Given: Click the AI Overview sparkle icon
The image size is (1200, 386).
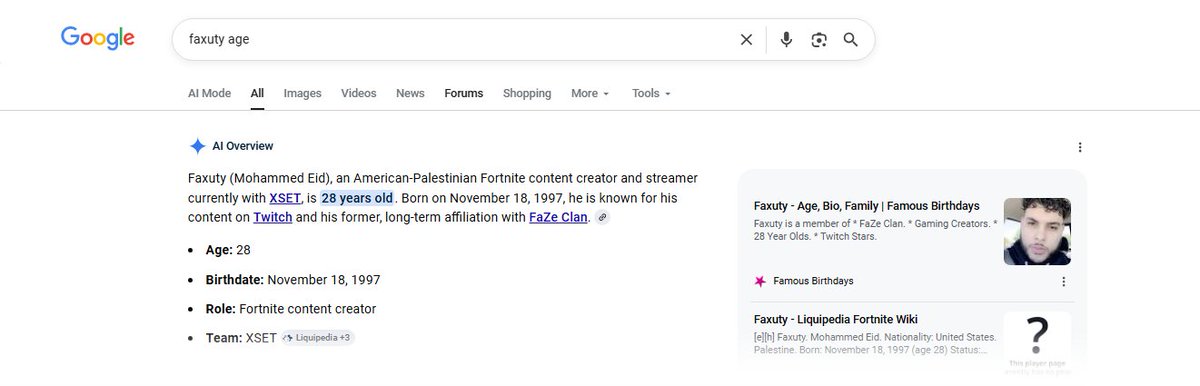Looking at the screenshot, I should [x=197, y=146].
